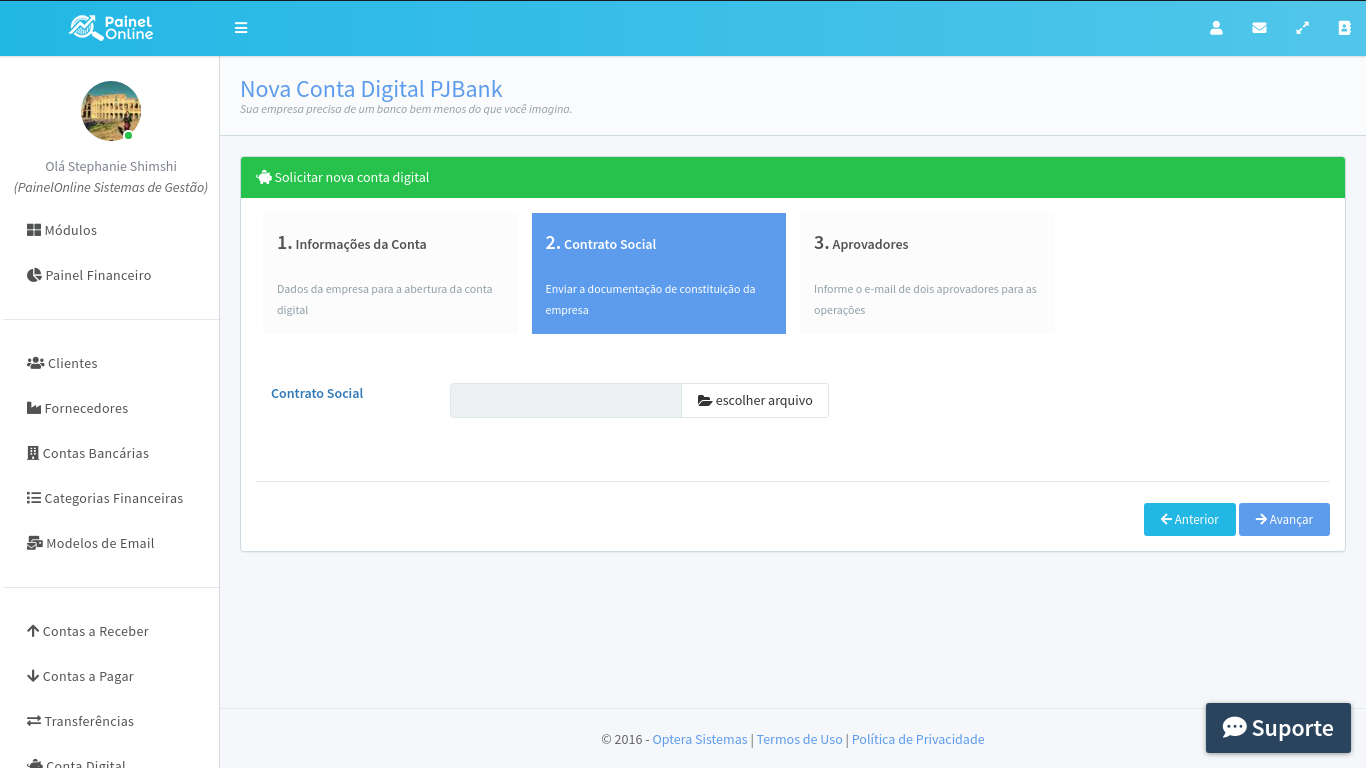Open Contas a Receber in the sidebar
This screenshot has width=1366, height=768.
pyautogui.click(x=88, y=631)
